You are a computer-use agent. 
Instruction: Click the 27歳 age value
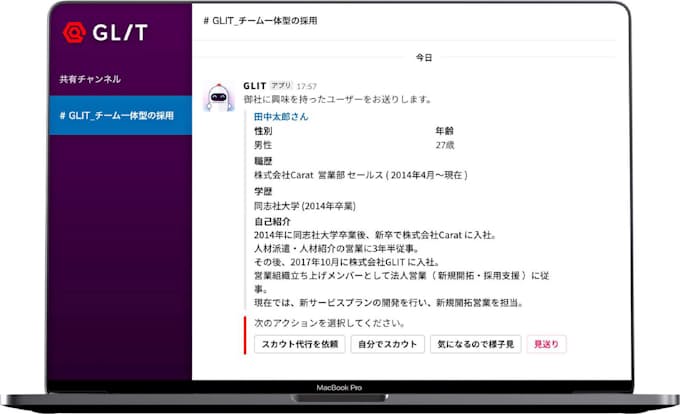tap(446, 146)
